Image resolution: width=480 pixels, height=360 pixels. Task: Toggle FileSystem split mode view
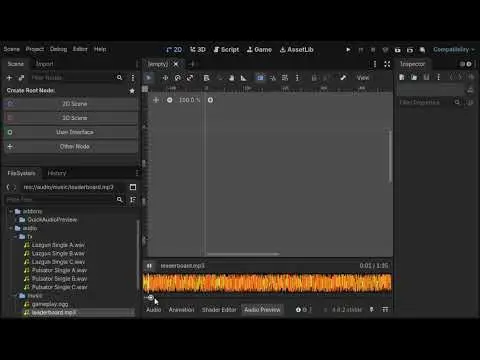tap(133, 187)
